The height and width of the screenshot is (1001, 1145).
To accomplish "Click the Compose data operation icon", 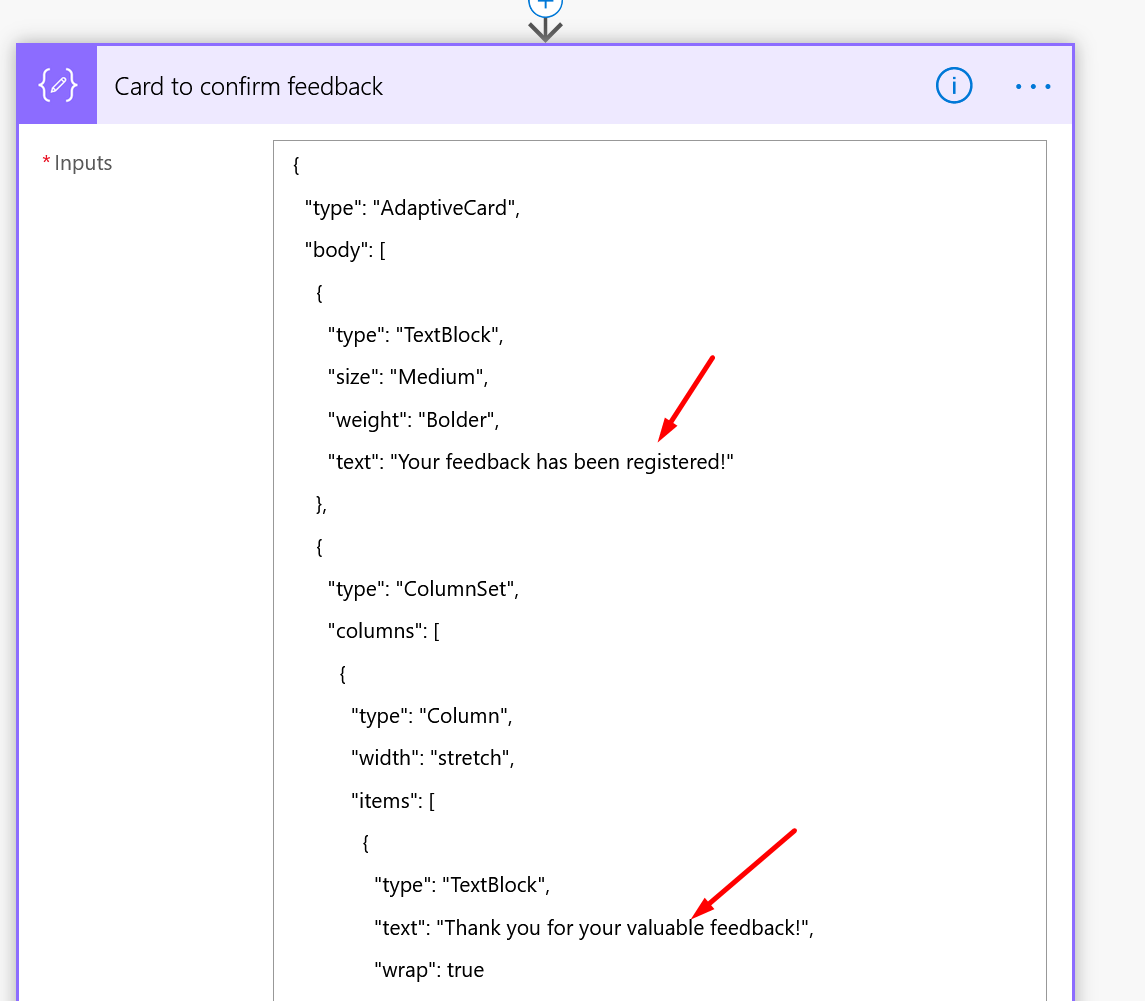I will click(x=56, y=85).
